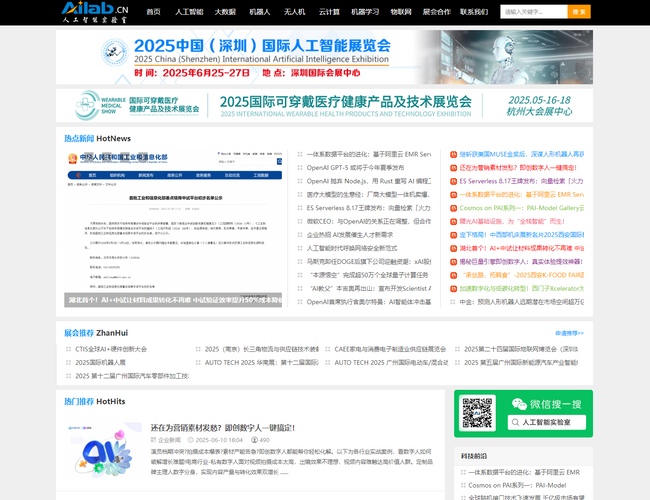Click the WeChat search icon

(x=519, y=405)
